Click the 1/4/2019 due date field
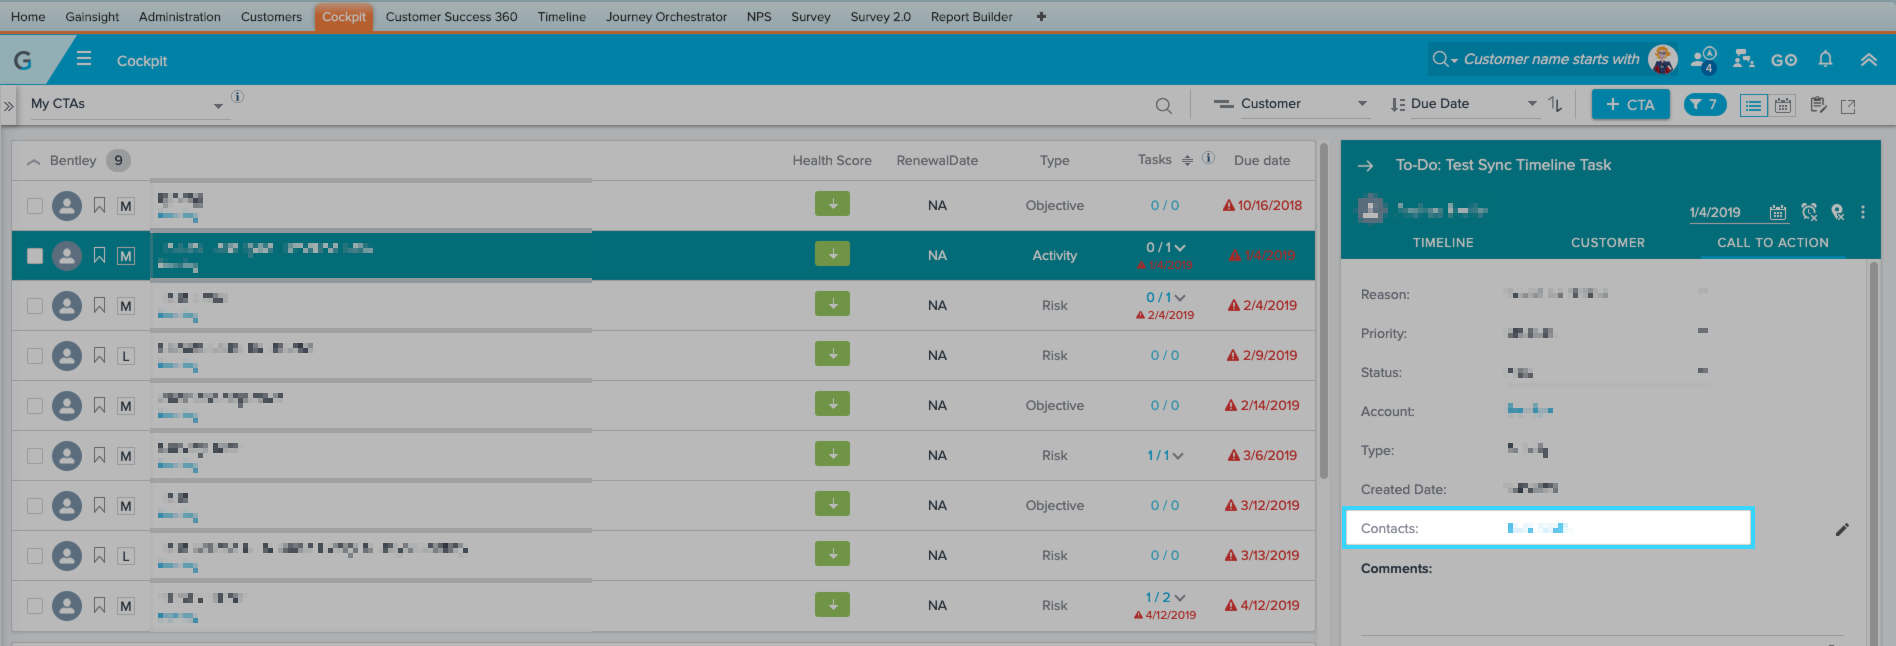Viewport: 1896px width, 646px height. point(1715,212)
